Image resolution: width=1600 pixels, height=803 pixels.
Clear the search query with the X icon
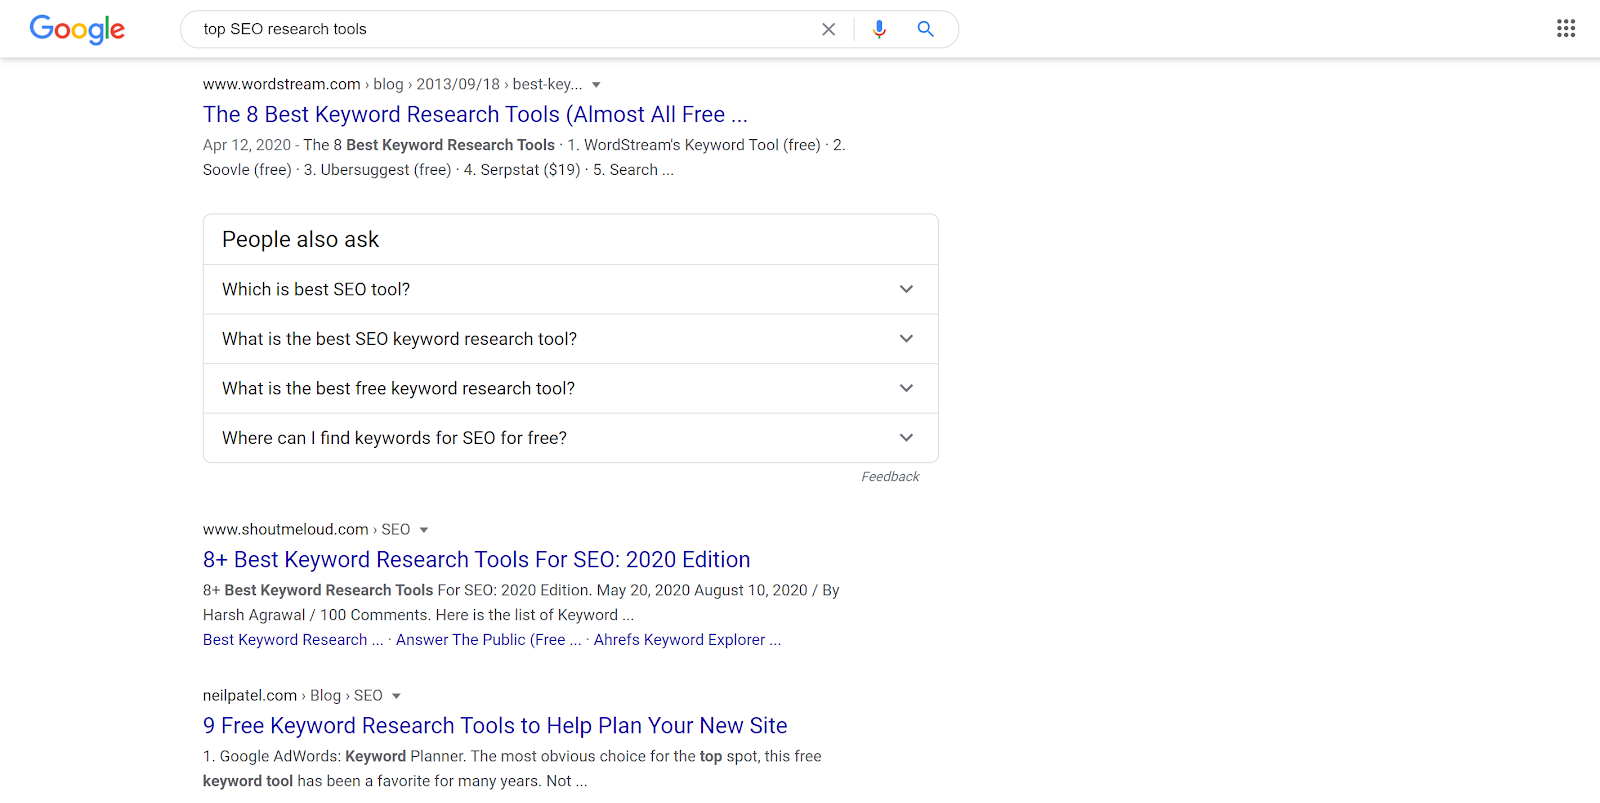(x=828, y=29)
